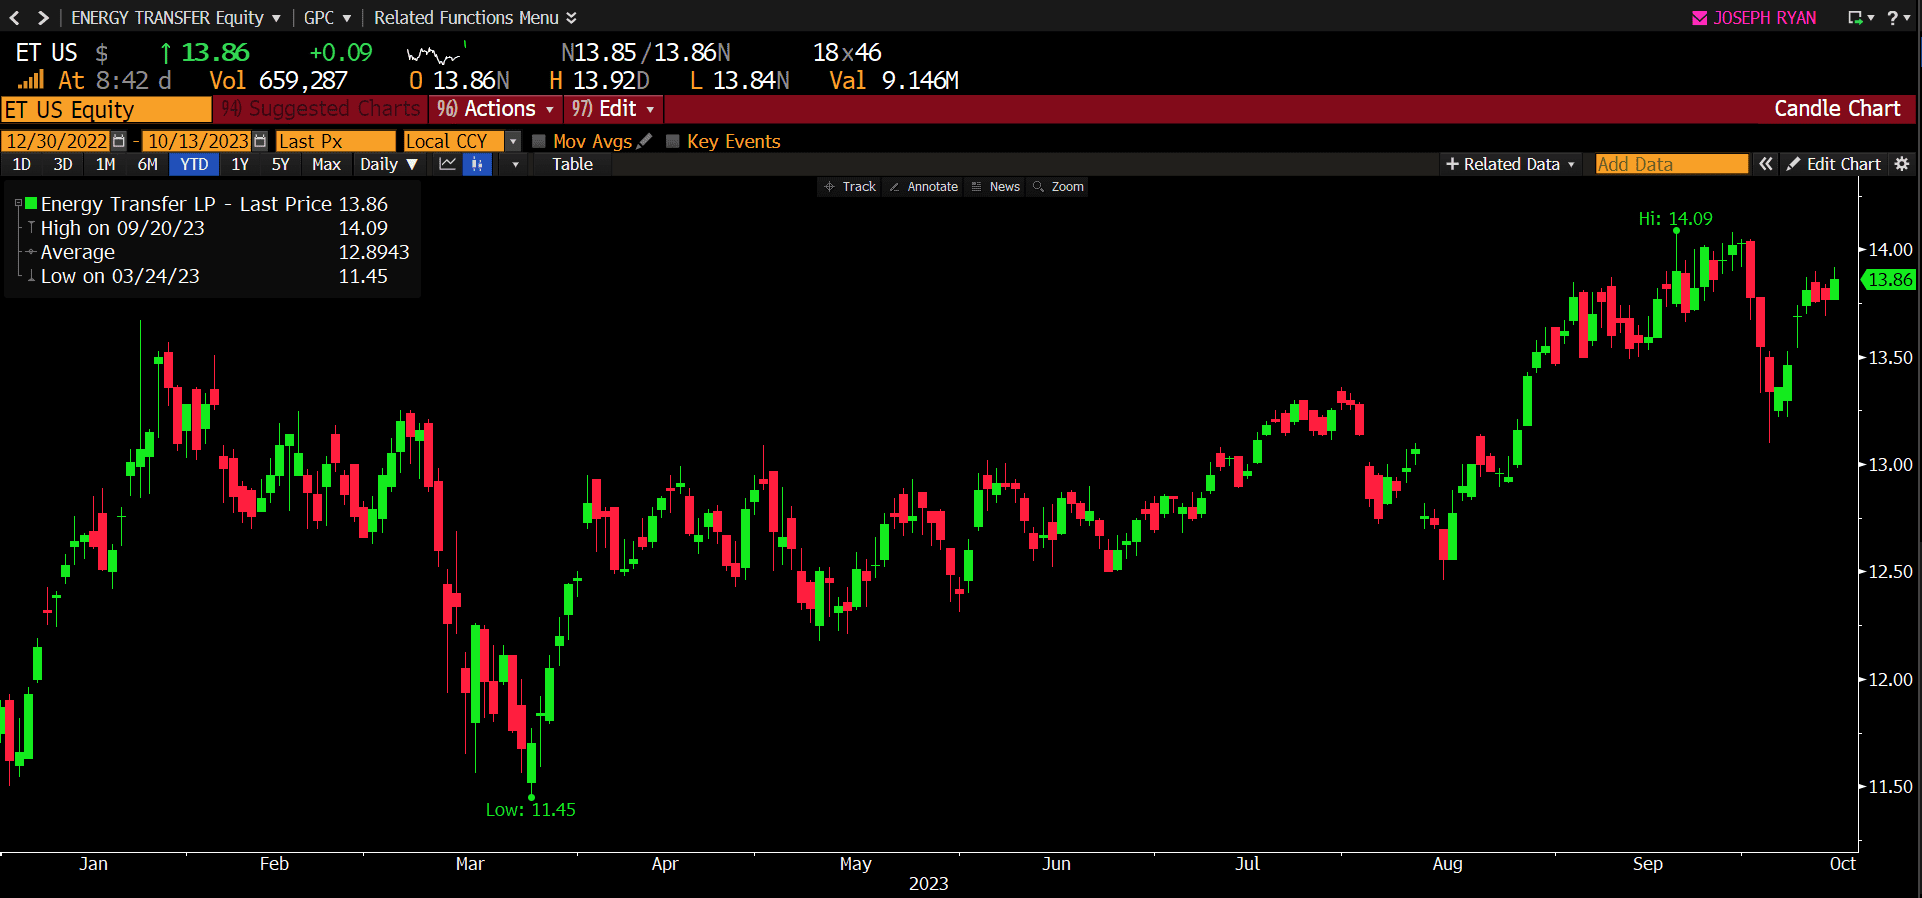The width and height of the screenshot is (1922, 898).
Task: Click the Hi: 14.09 chart marker
Action: point(1675,219)
